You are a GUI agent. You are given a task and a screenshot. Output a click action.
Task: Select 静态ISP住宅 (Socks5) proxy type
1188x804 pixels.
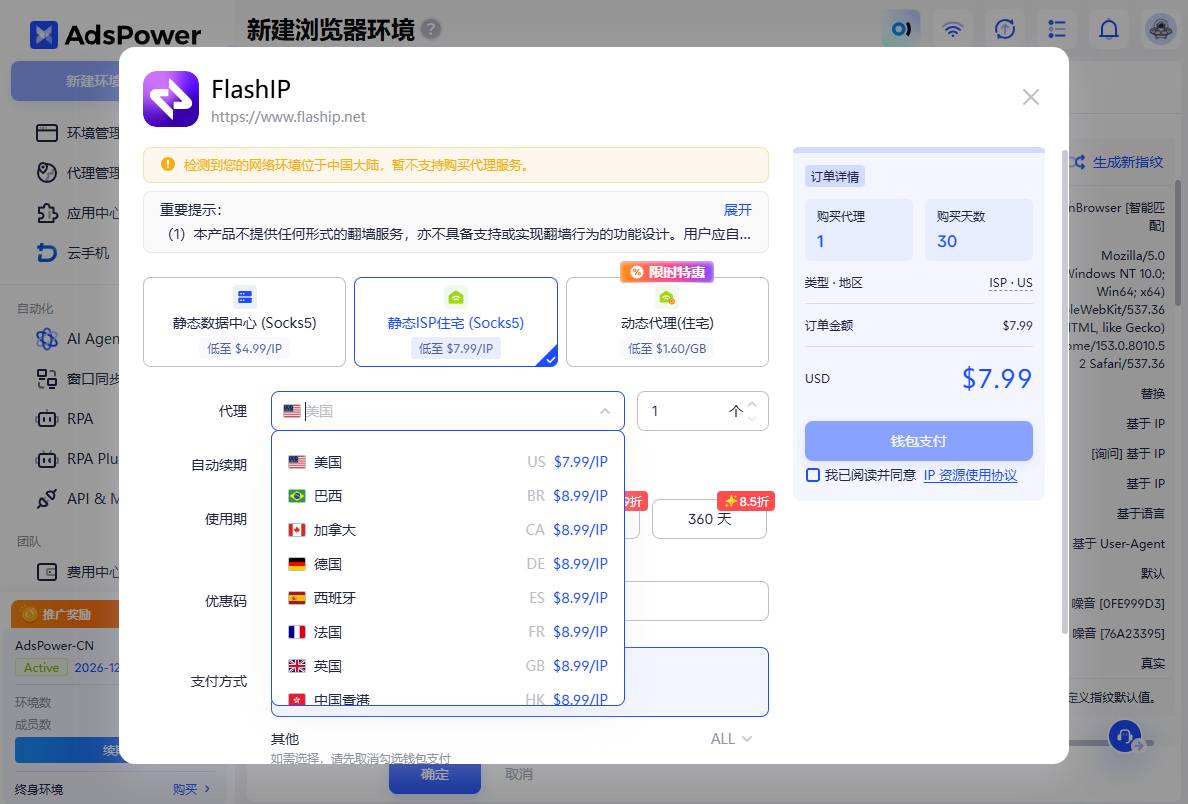tap(456, 322)
